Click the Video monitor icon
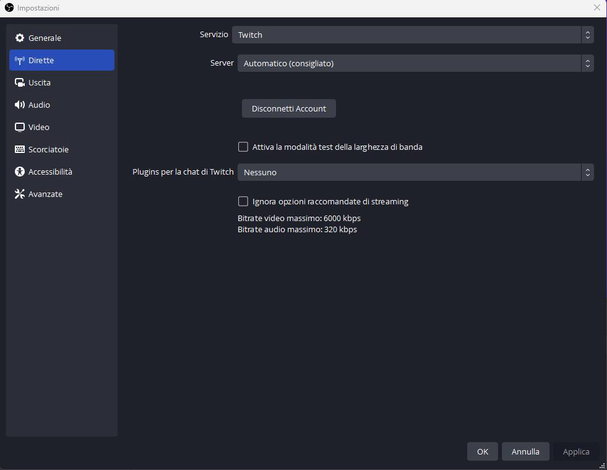Screen dimensions: 607x470 [19, 127]
